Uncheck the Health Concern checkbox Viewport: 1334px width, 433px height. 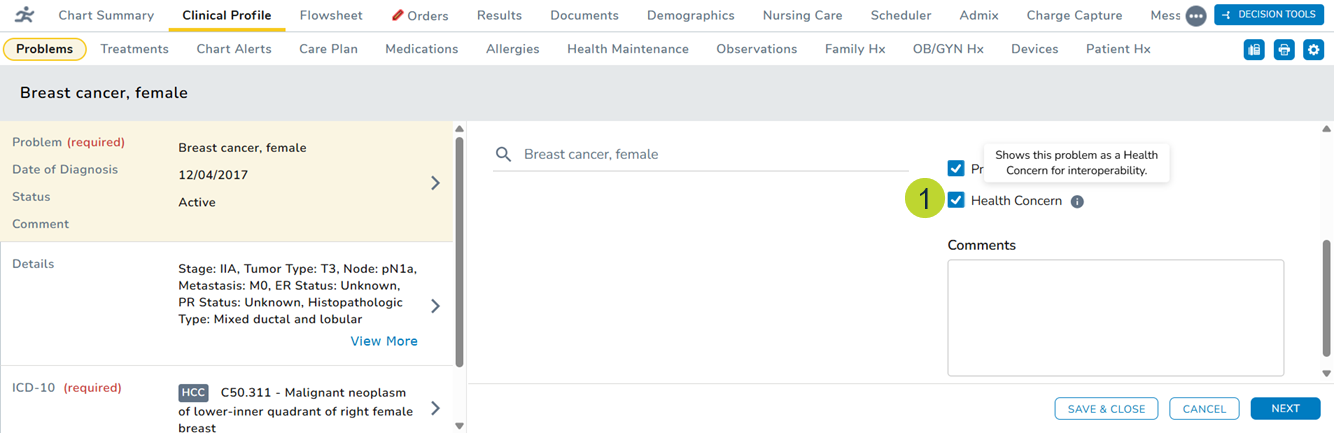point(956,200)
